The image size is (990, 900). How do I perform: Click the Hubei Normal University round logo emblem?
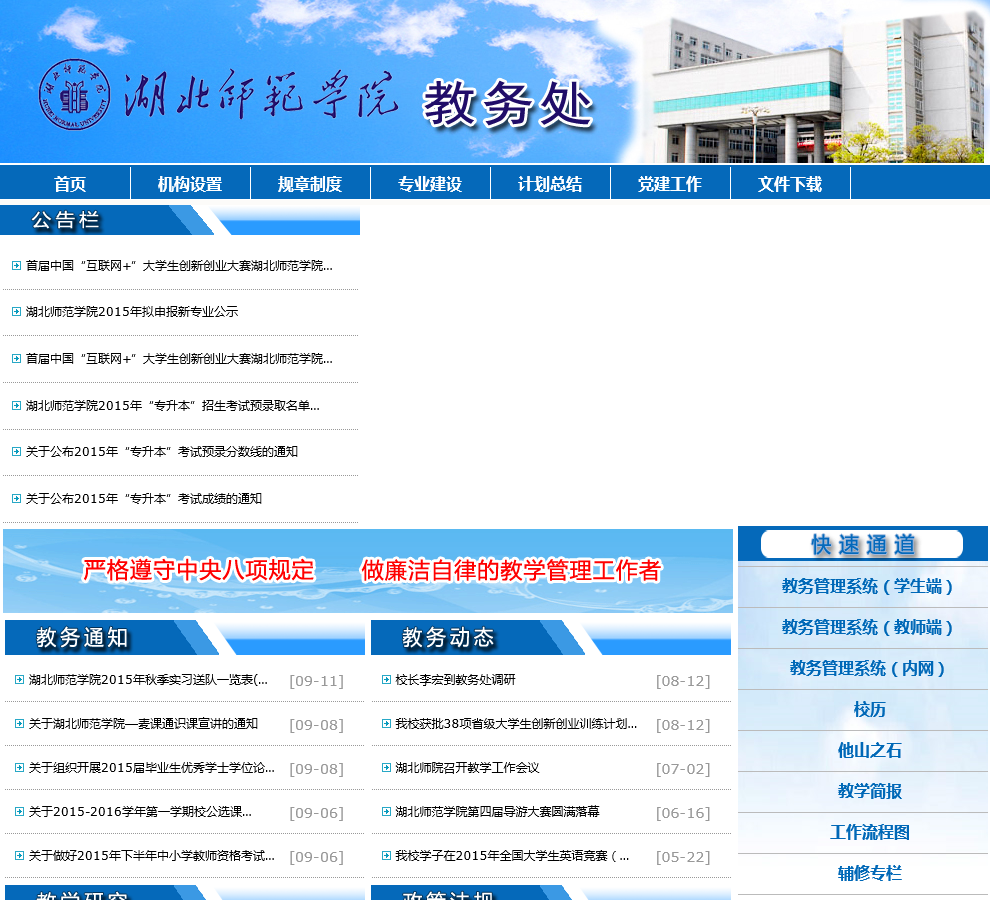(75, 95)
